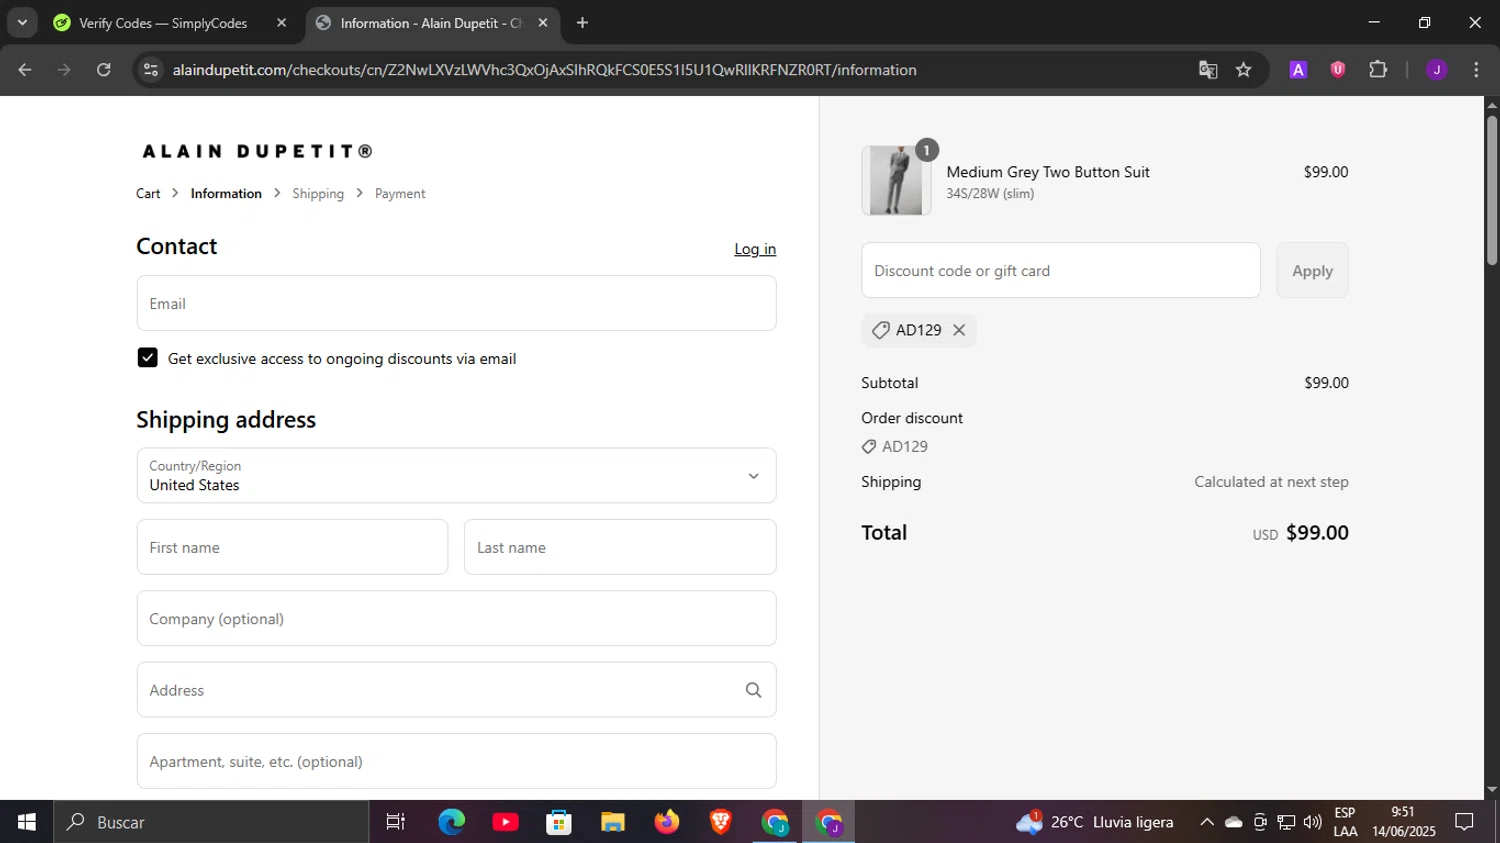Focus the Apartment, suite field
The width and height of the screenshot is (1500, 843).
457,761
